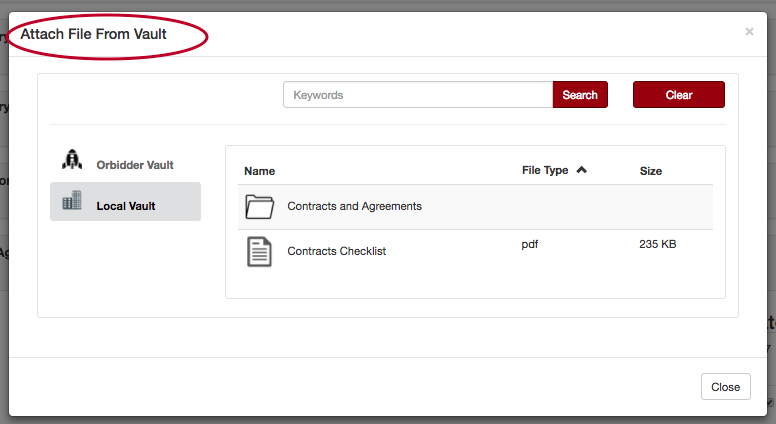Viewport: 776px width, 424px height.
Task: Open the Contracts and Agreements folder icon
Action: click(x=260, y=206)
